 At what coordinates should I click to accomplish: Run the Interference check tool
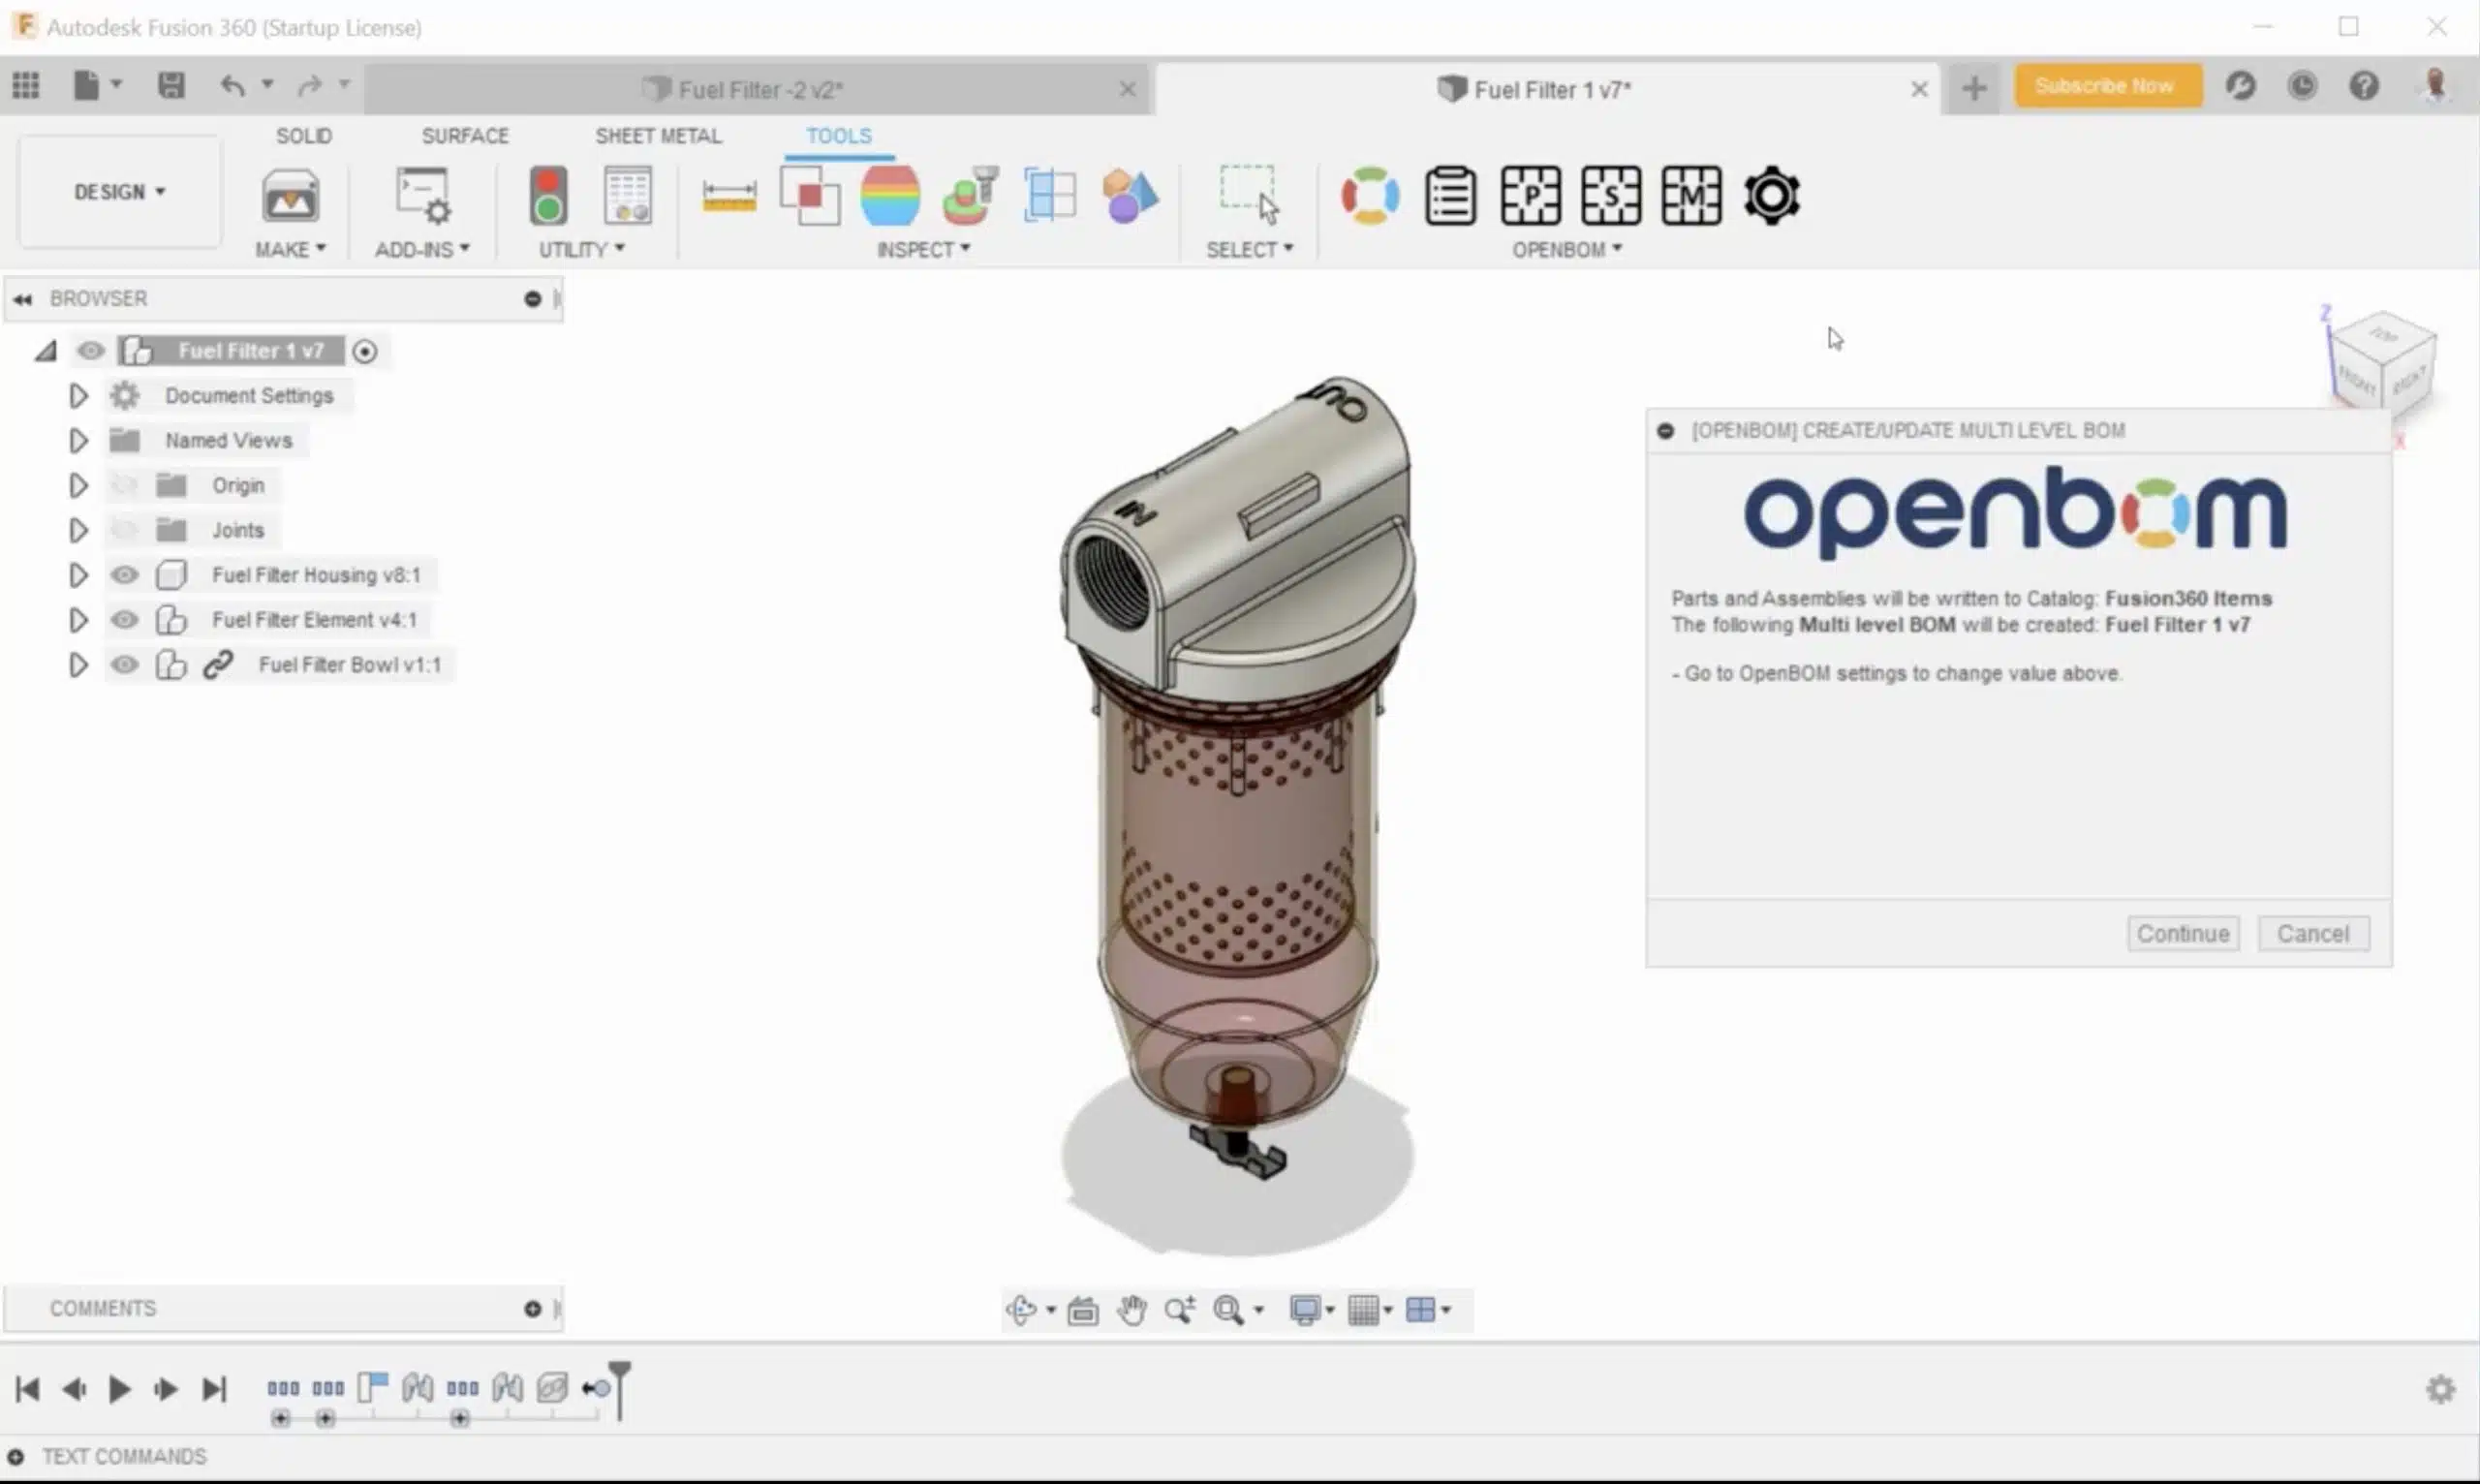coord(809,195)
